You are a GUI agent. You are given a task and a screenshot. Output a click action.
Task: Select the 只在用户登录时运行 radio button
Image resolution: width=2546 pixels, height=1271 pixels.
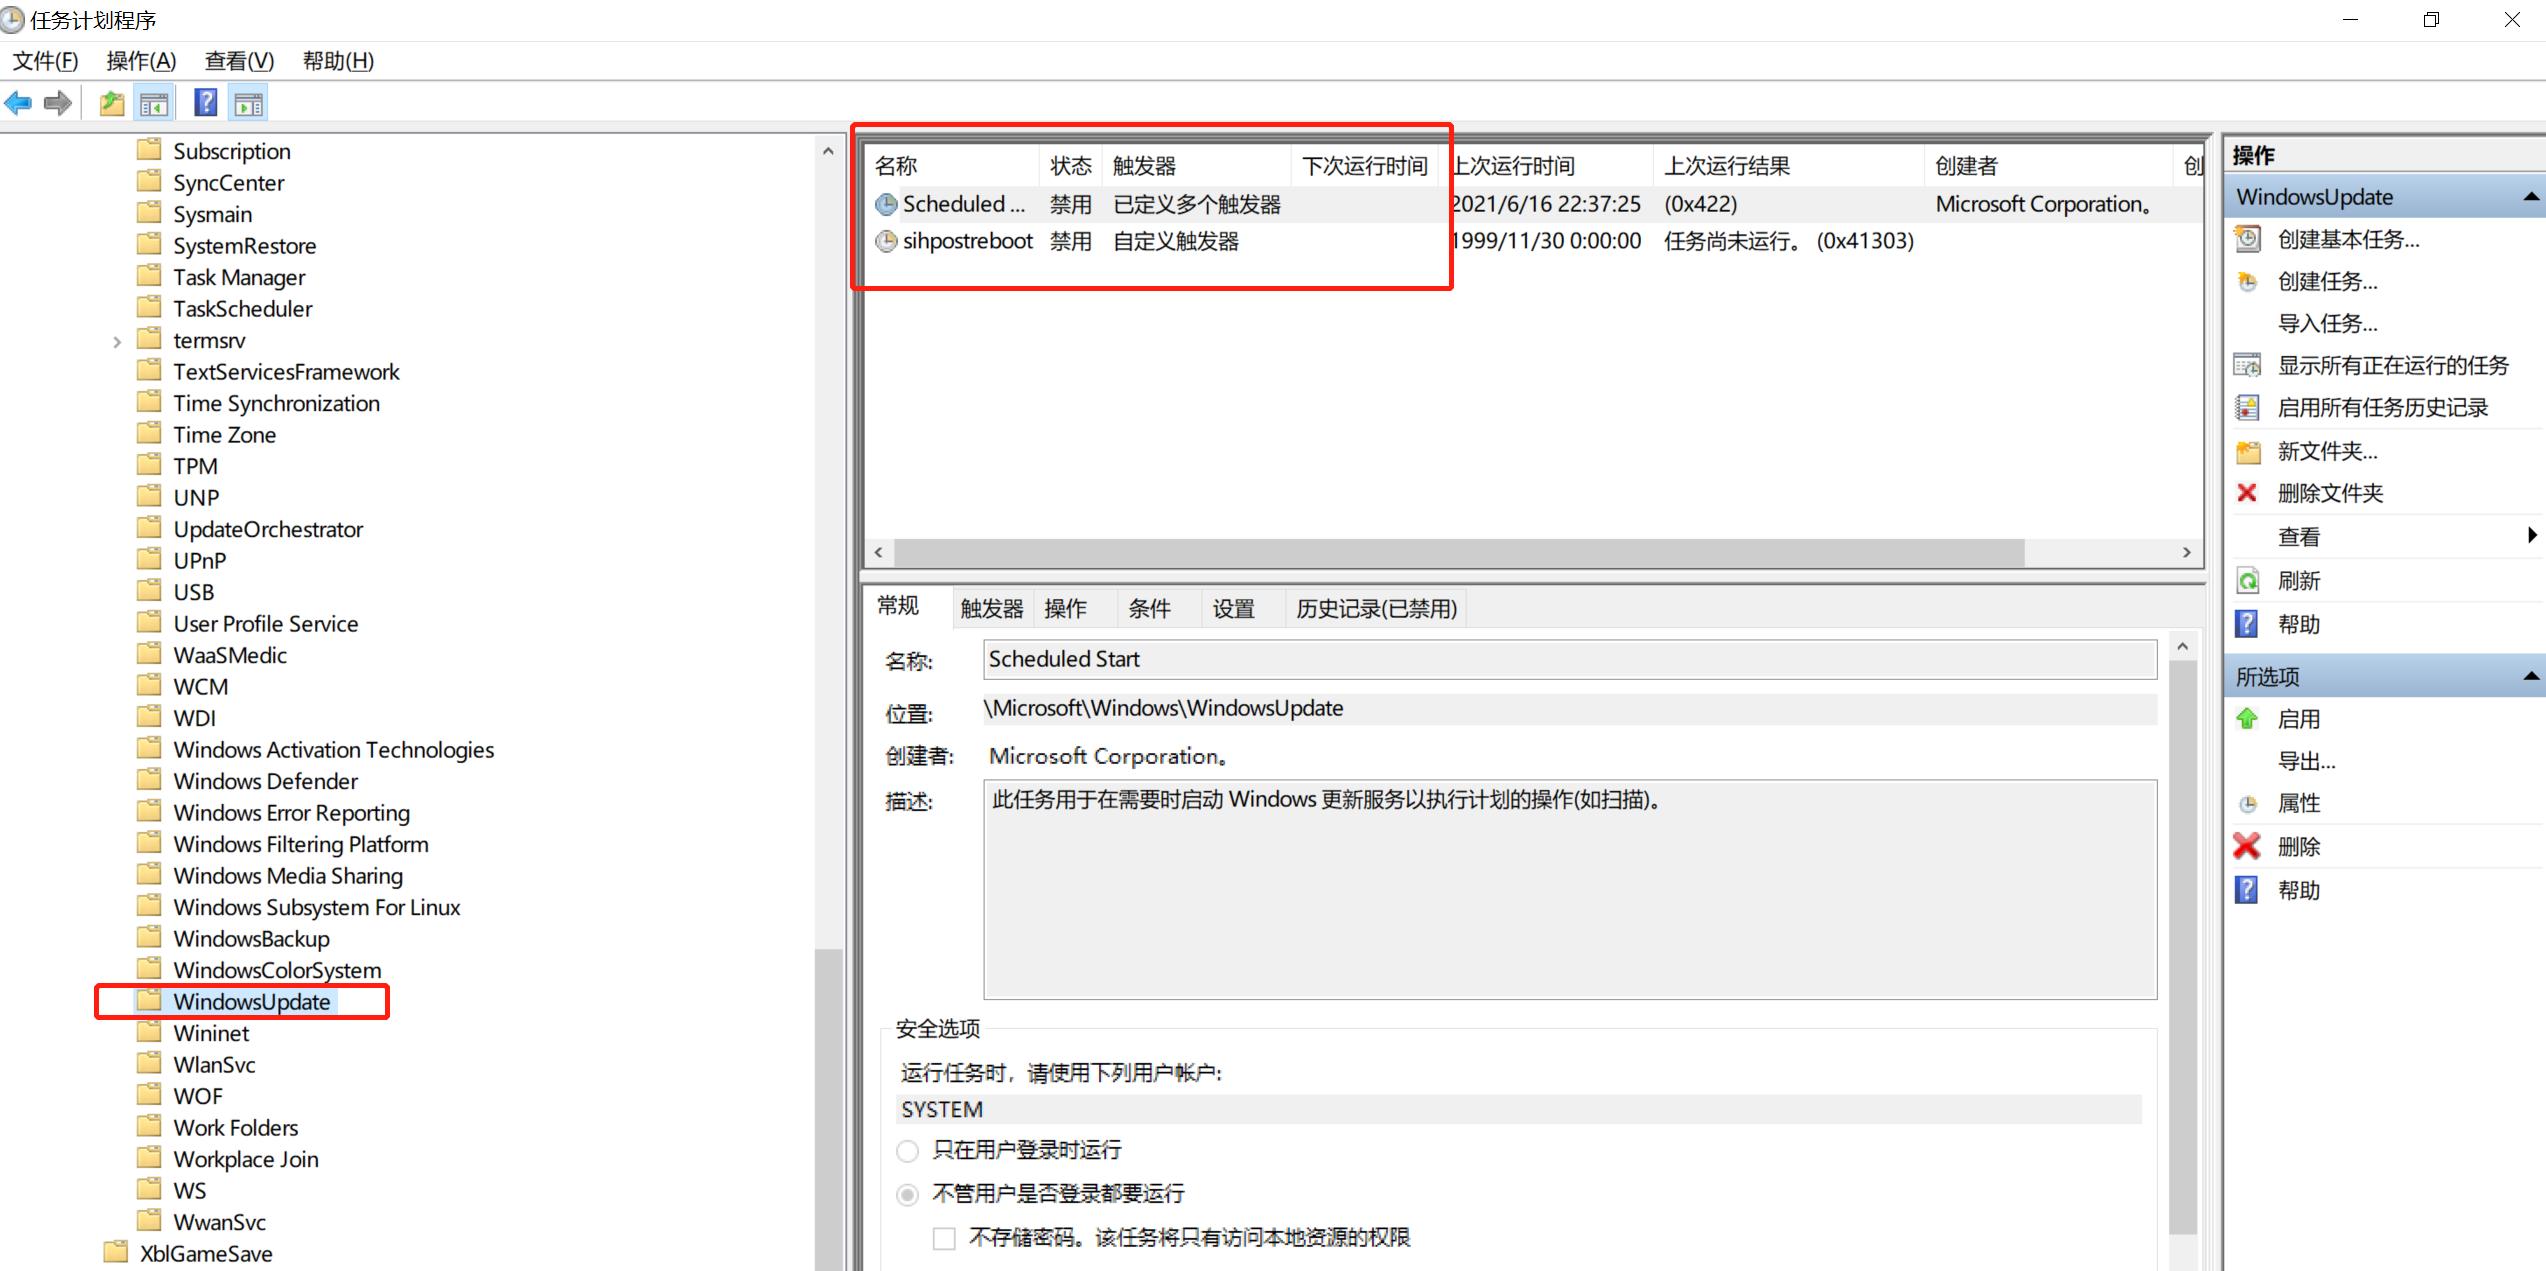click(907, 1151)
